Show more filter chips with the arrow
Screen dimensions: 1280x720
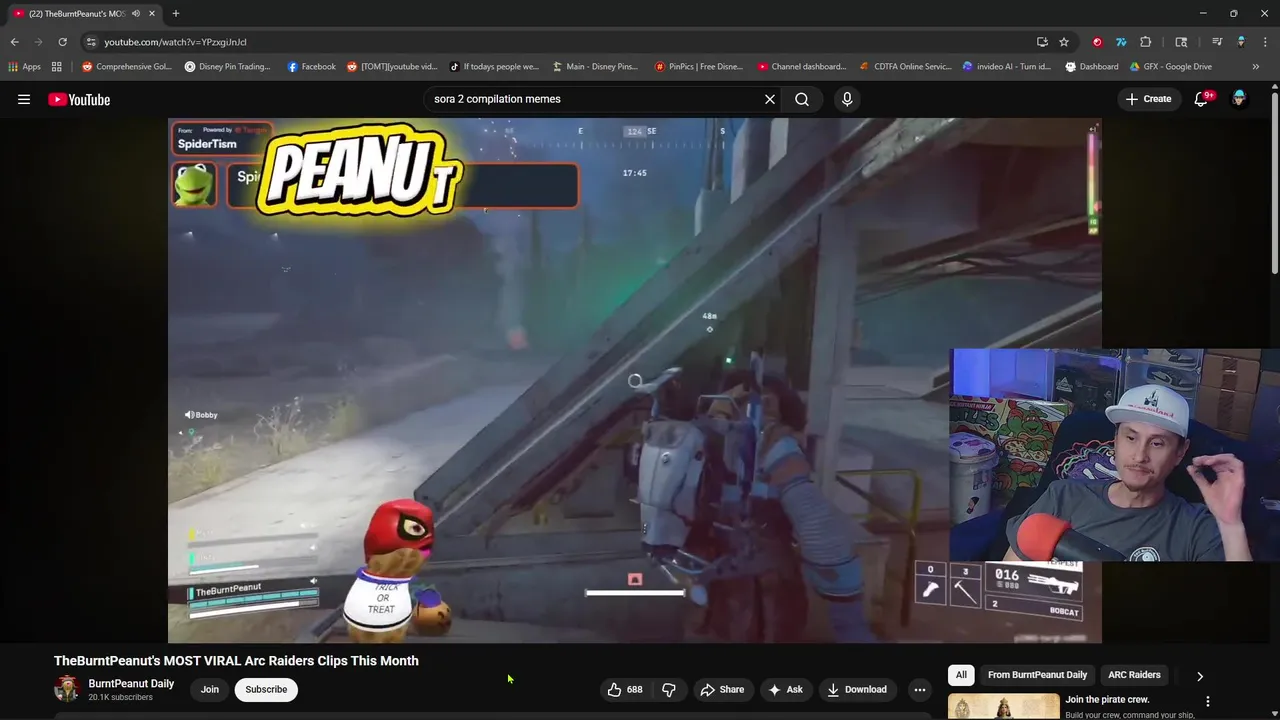pos(1200,676)
